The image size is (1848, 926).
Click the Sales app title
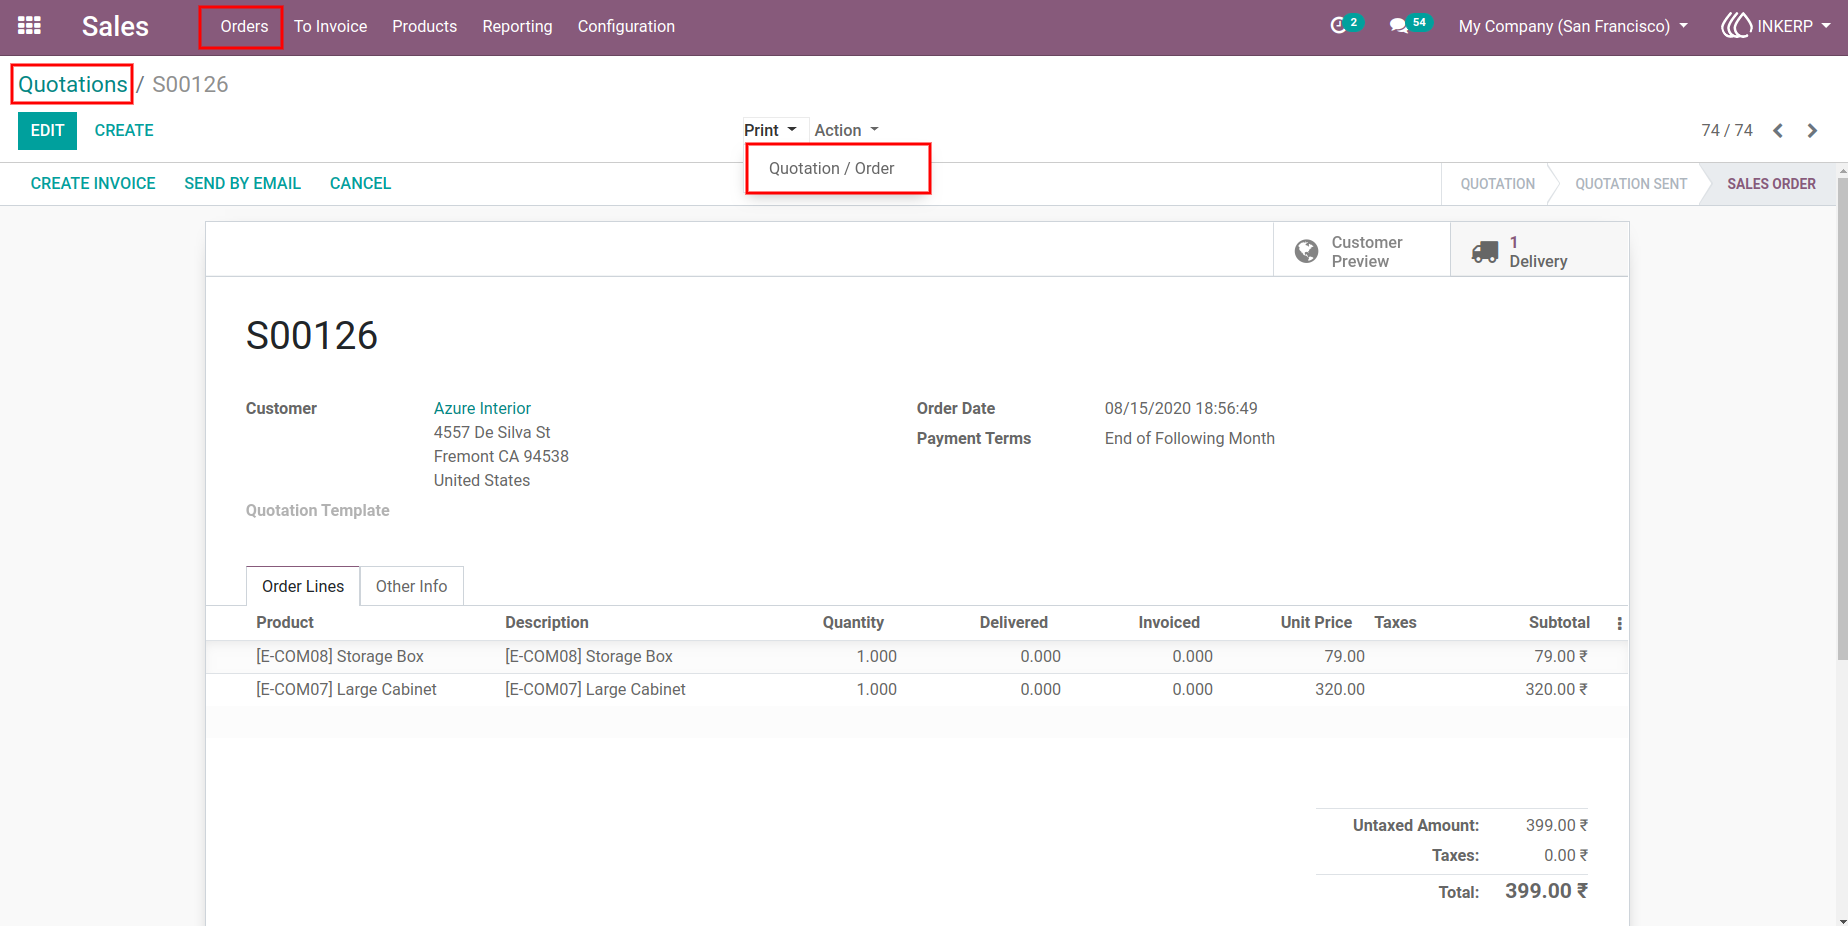tap(115, 27)
